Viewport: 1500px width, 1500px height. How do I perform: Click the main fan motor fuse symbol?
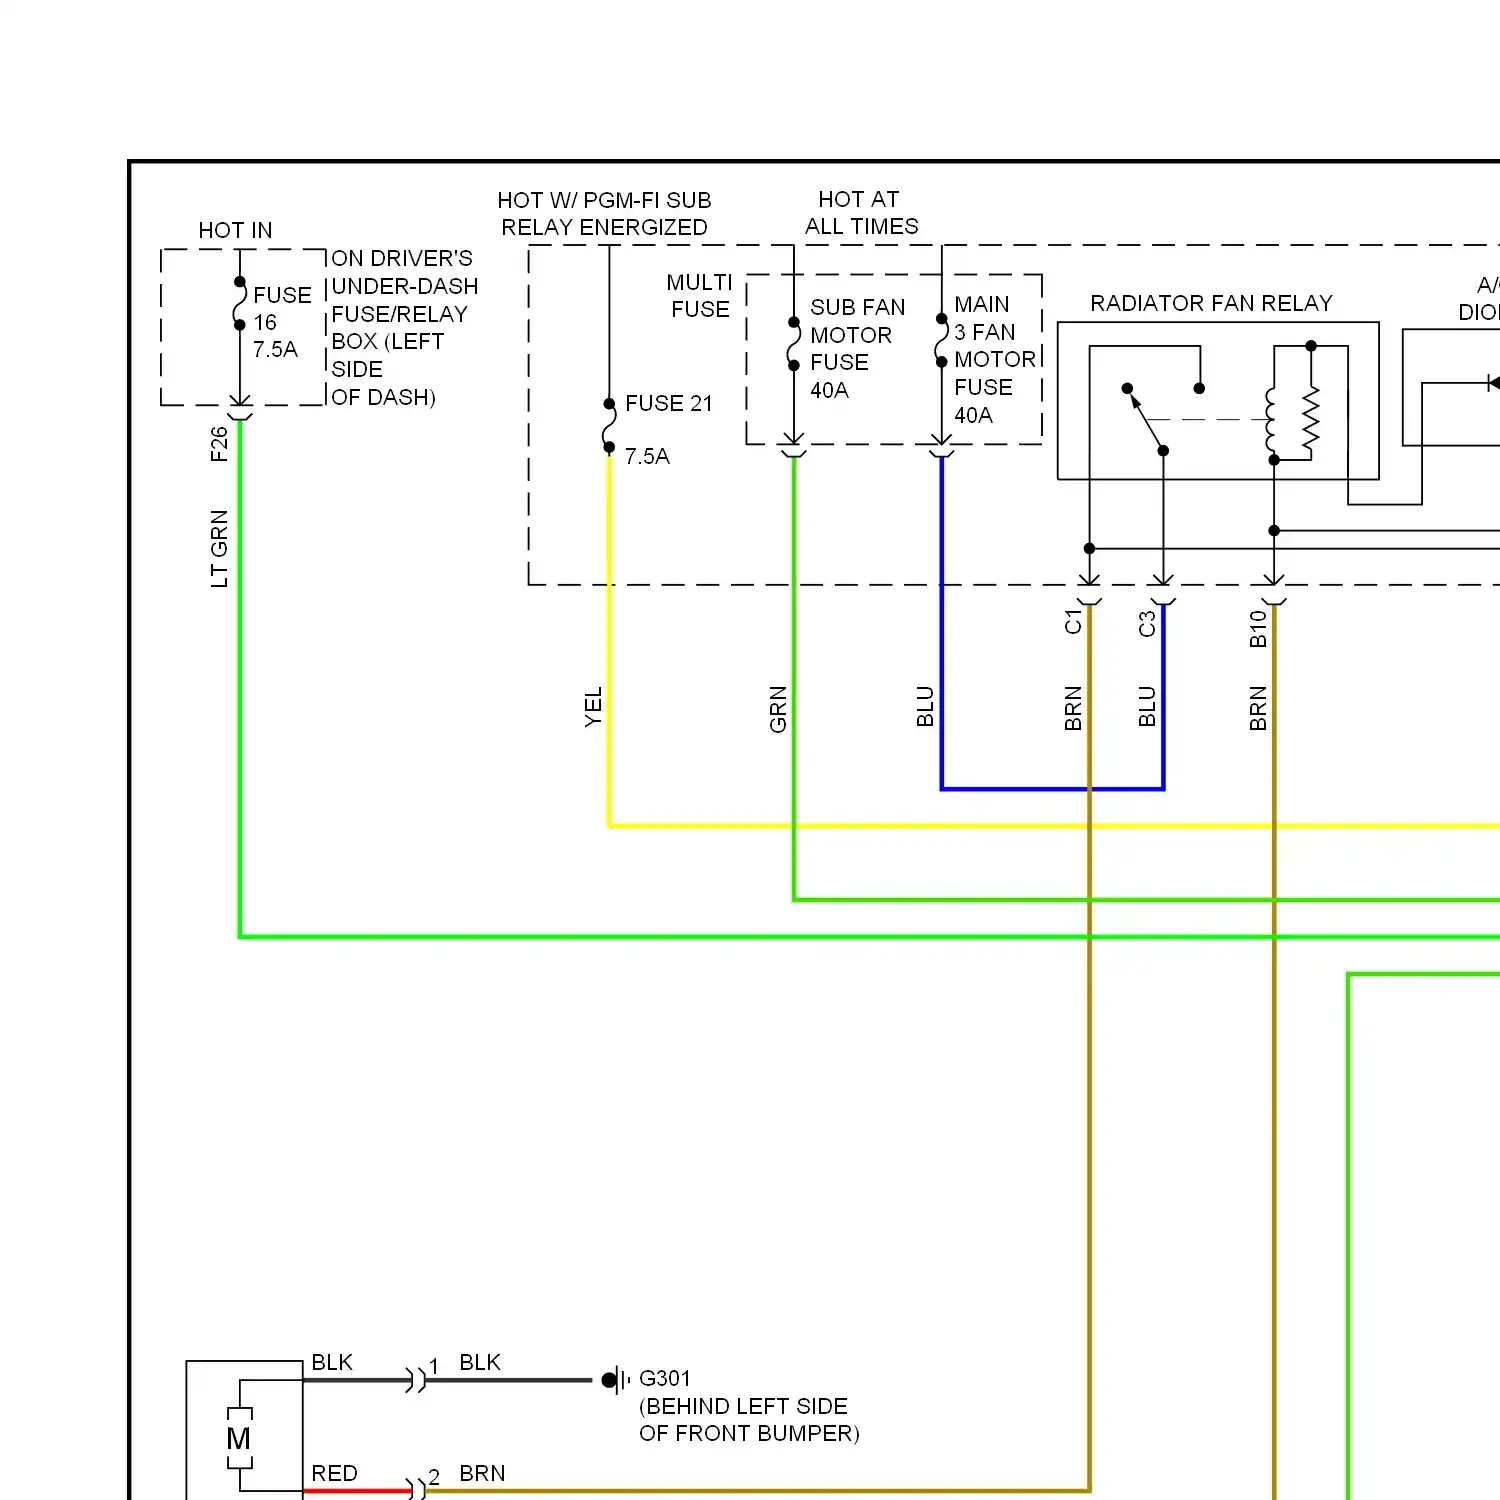click(x=941, y=340)
